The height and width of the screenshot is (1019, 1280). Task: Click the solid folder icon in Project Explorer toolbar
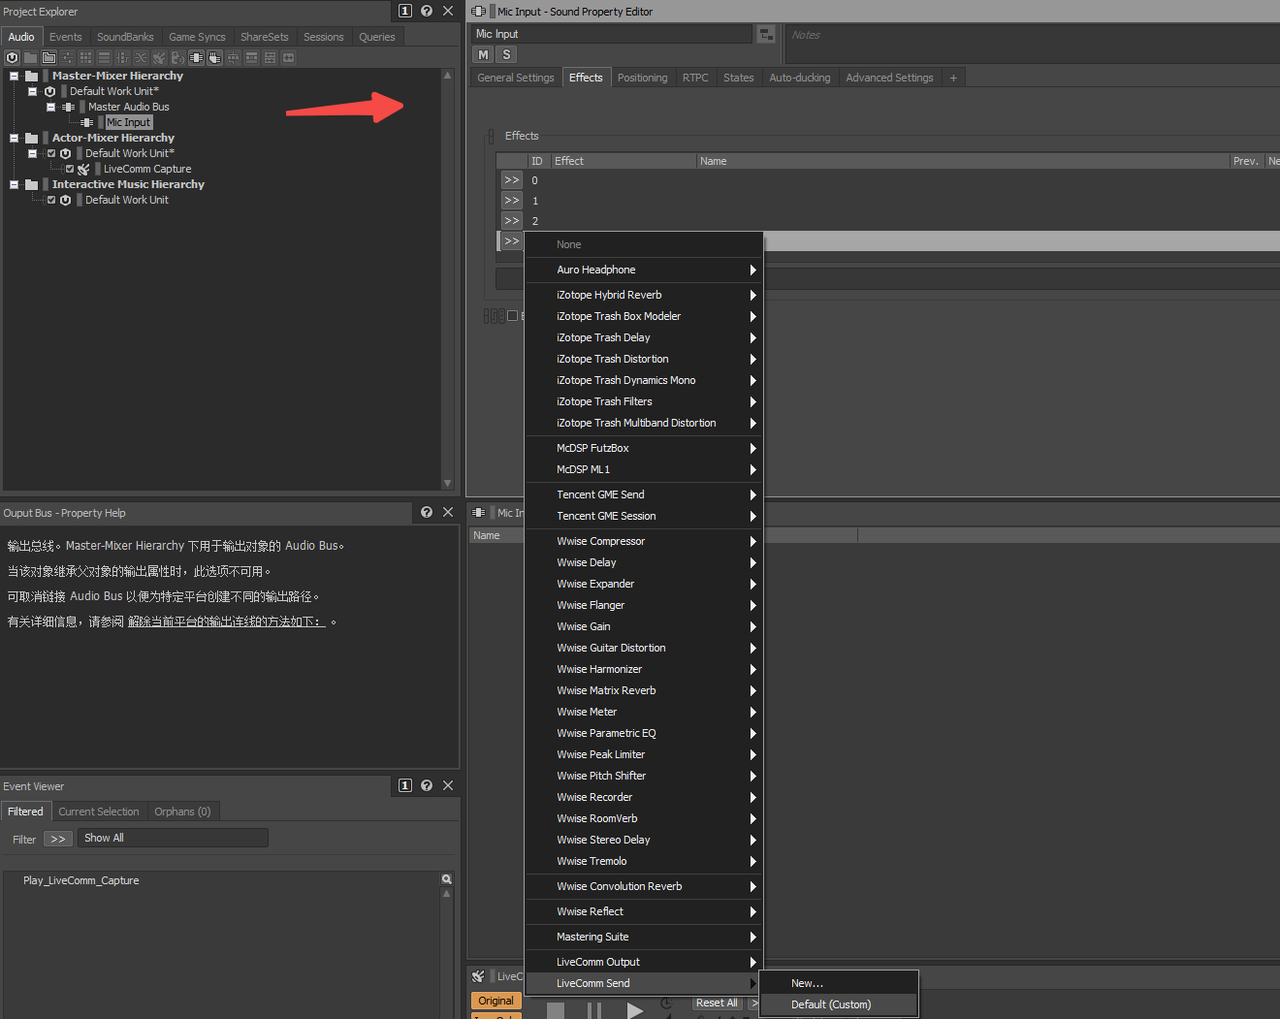[31, 58]
